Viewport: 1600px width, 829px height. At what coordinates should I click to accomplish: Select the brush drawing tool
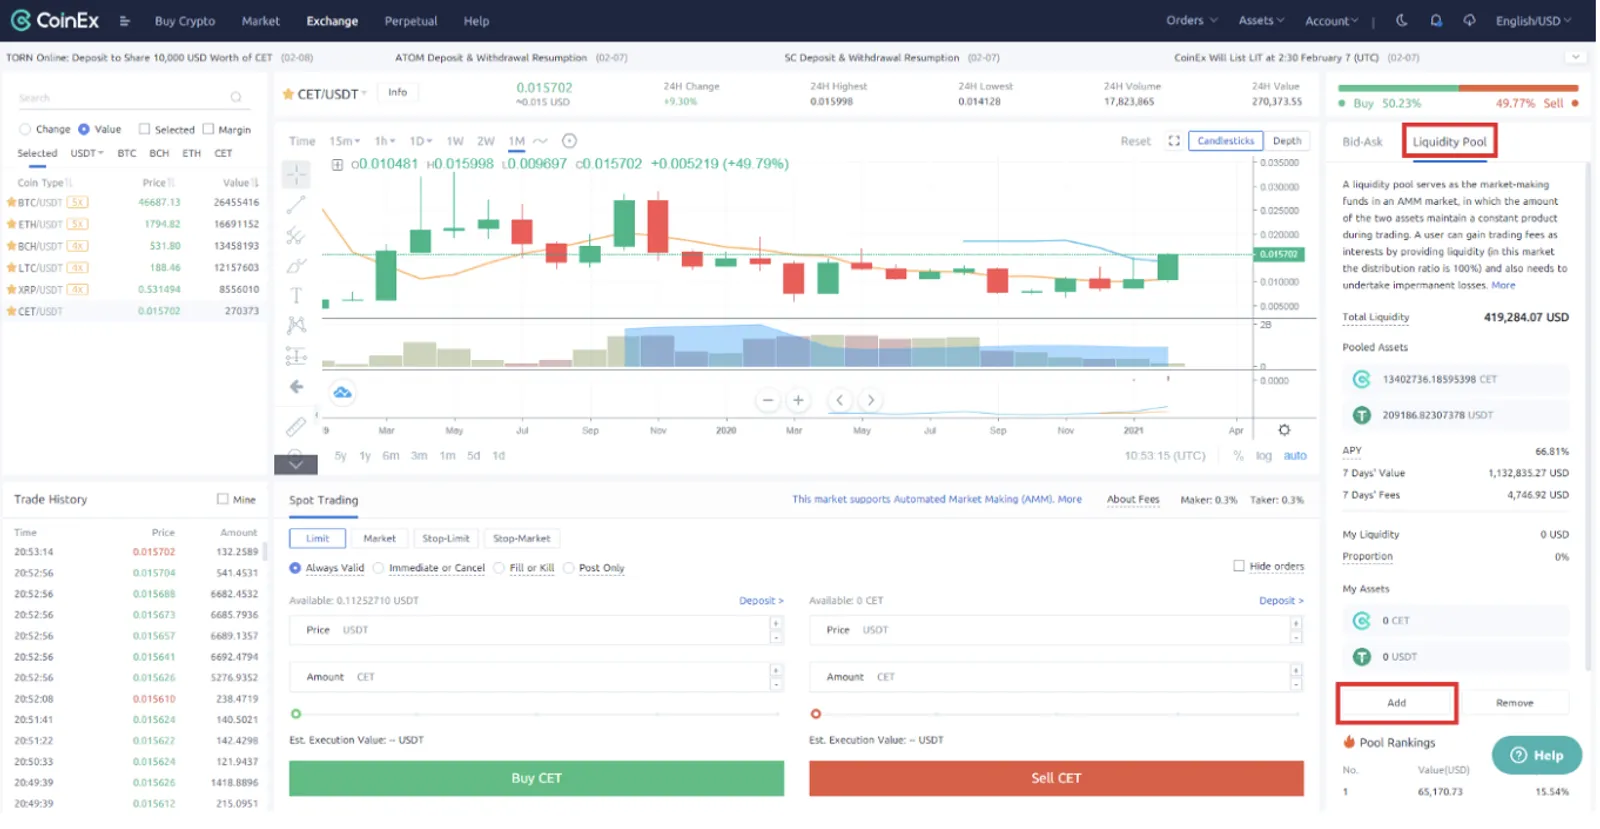296,266
